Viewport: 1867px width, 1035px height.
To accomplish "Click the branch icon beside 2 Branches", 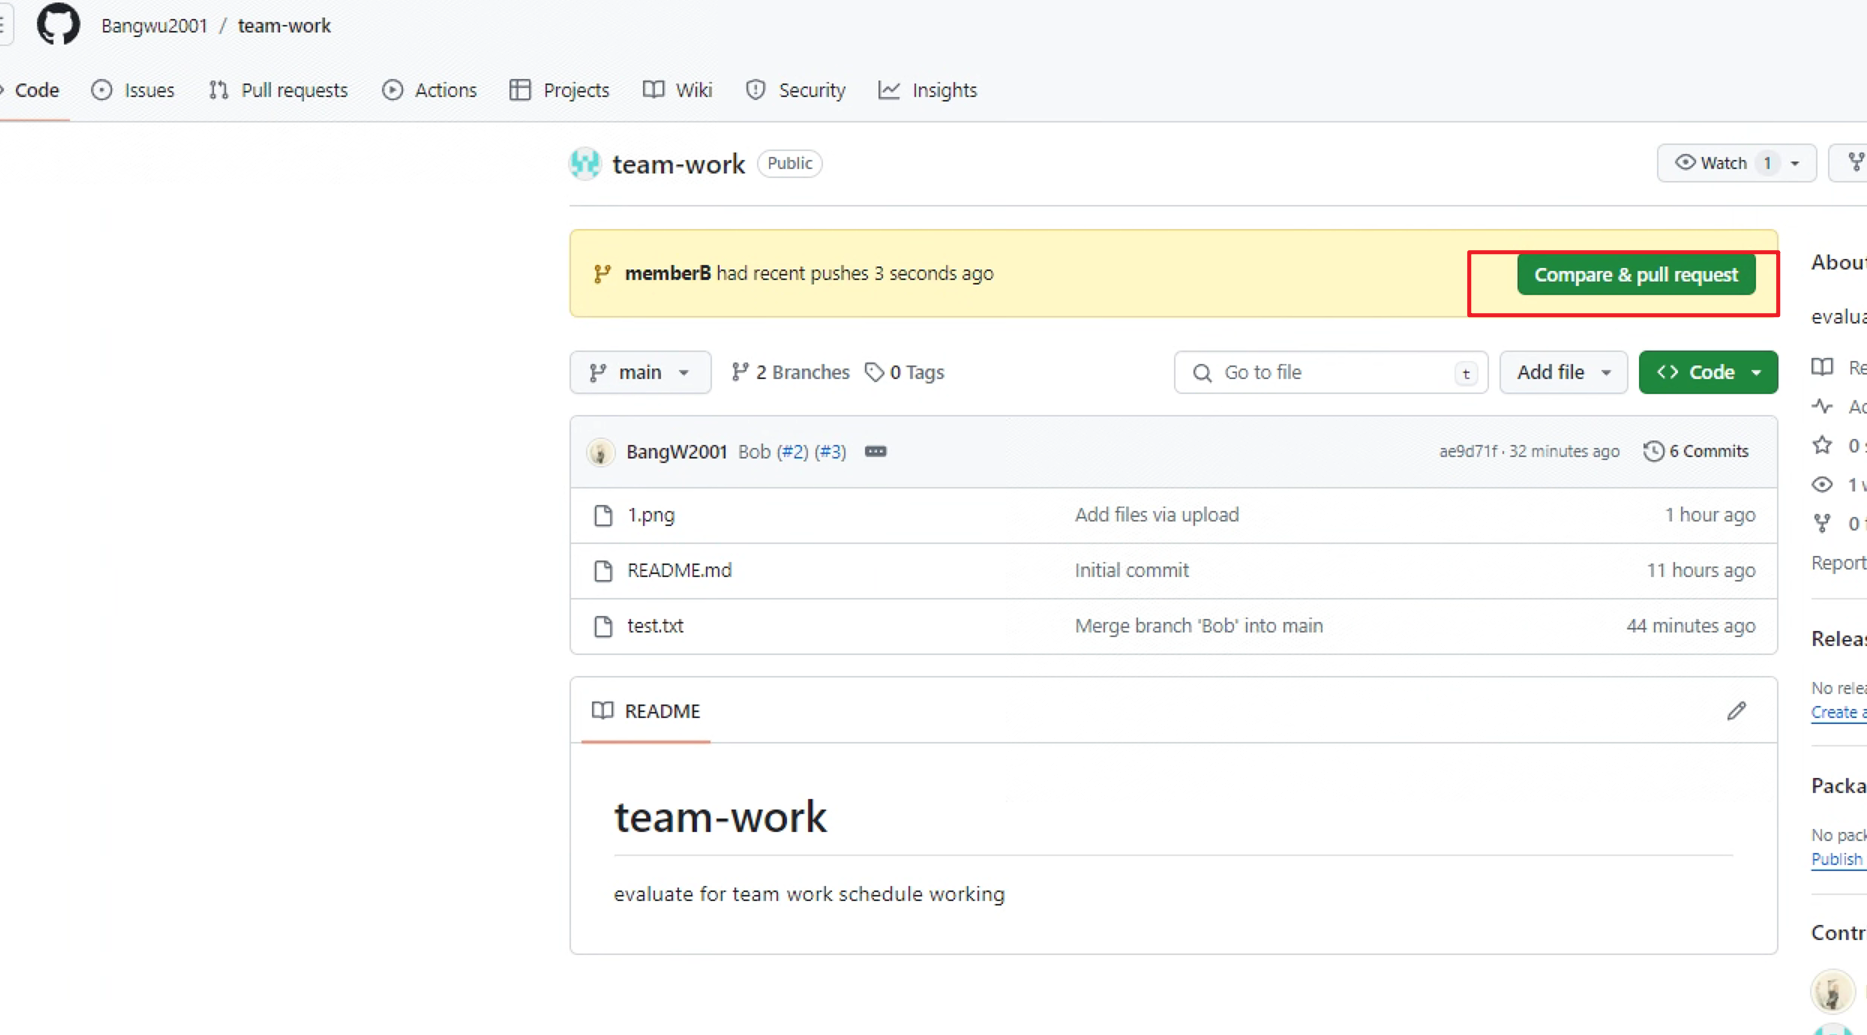I will click(x=740, y=372).
